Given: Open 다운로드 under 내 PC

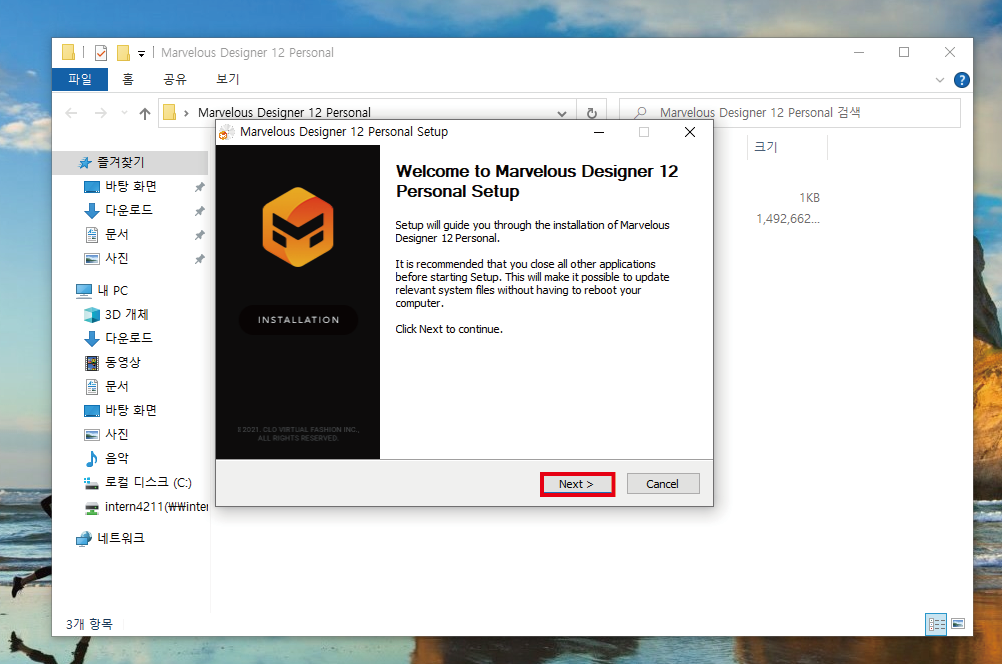Looking at the screenshot, I should point(128,338).
